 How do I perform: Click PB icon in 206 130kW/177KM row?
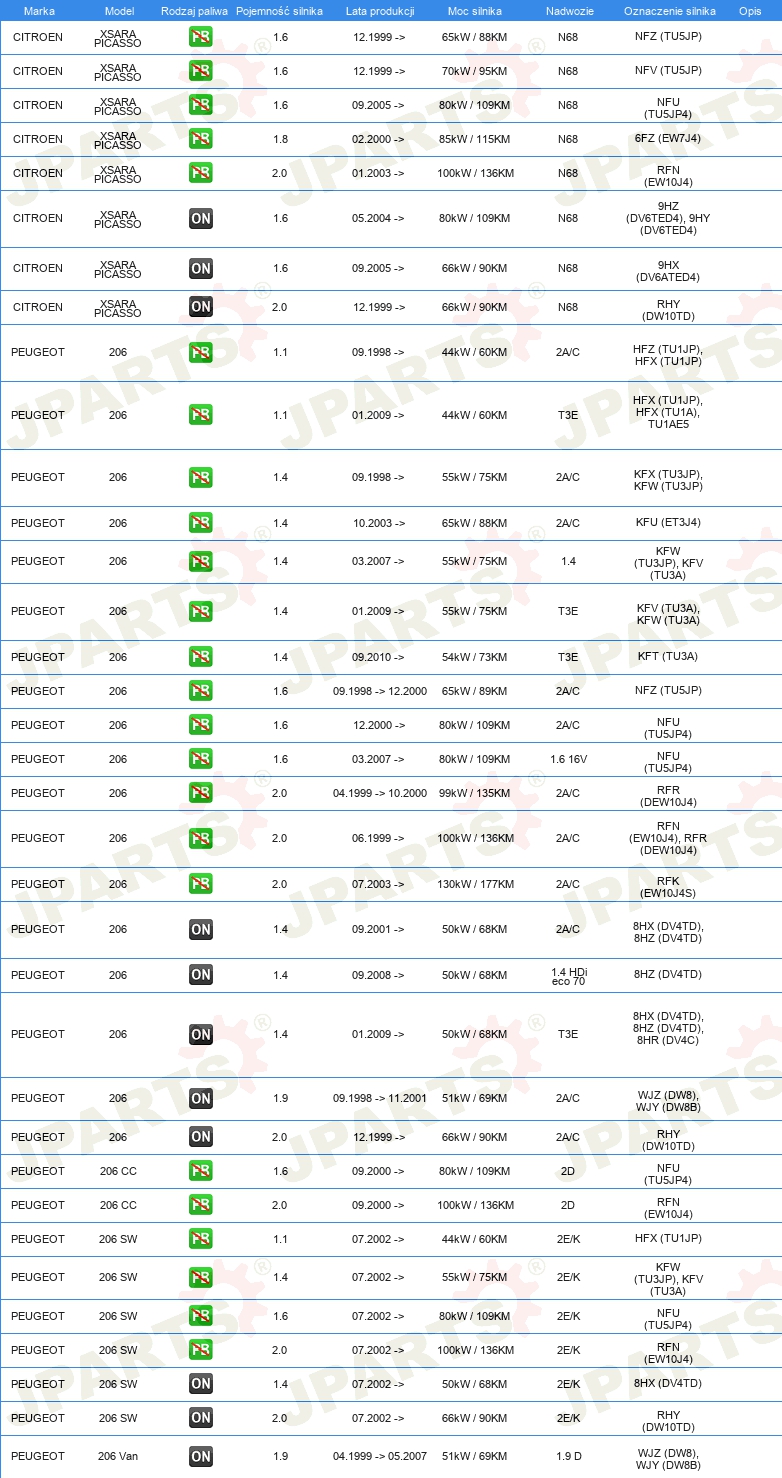pyautogui.click(x=201, y=884)
